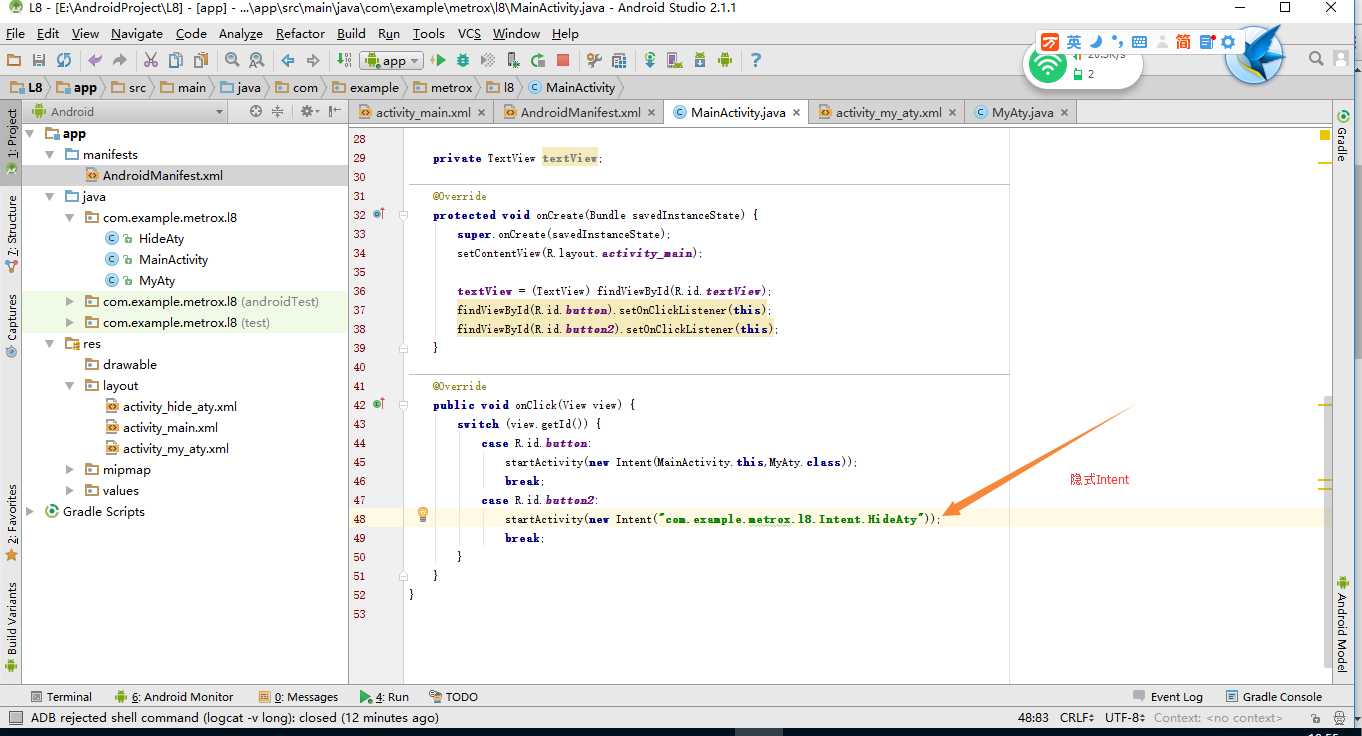Collapse the layout folder
1362x736 pixels.
(70, 386)
